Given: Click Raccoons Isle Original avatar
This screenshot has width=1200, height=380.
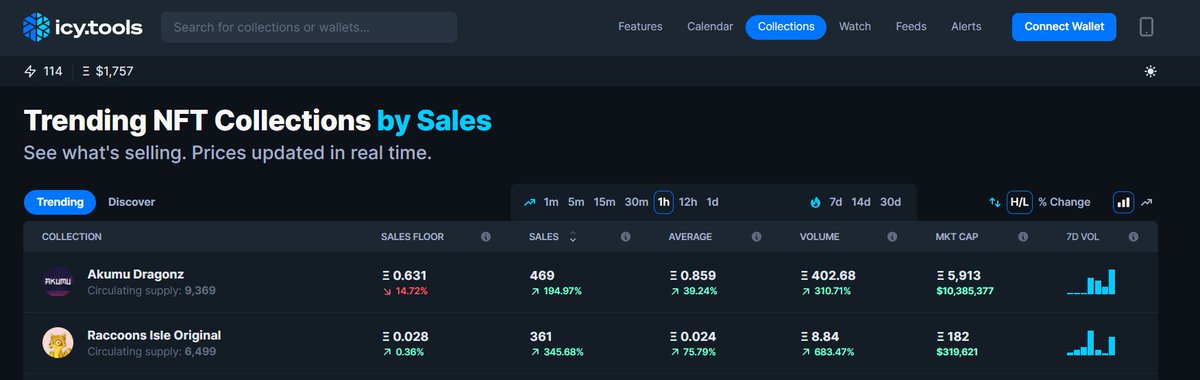Looking at the screenshot, I should [x=57, y=343].
